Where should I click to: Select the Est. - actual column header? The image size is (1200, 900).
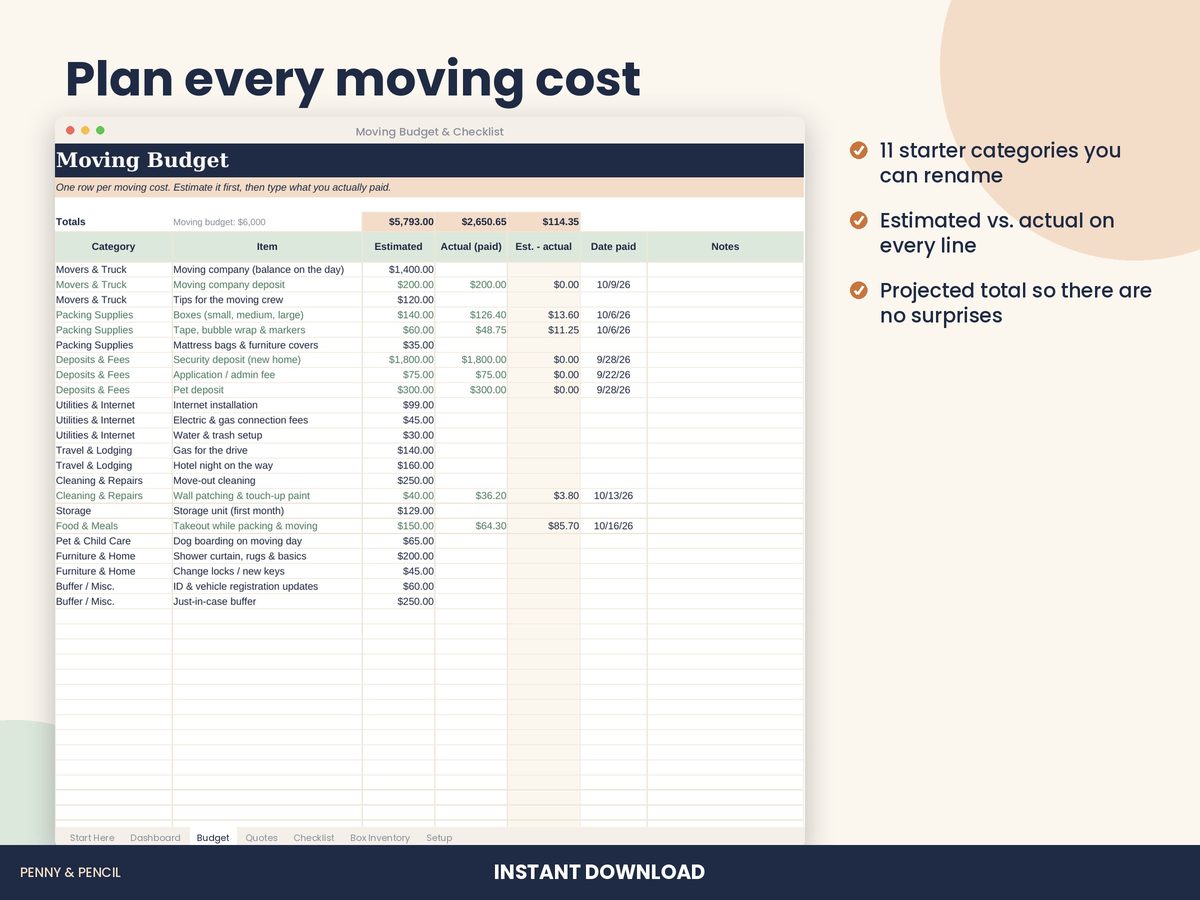pyautogui.click(x=544, y=247)
